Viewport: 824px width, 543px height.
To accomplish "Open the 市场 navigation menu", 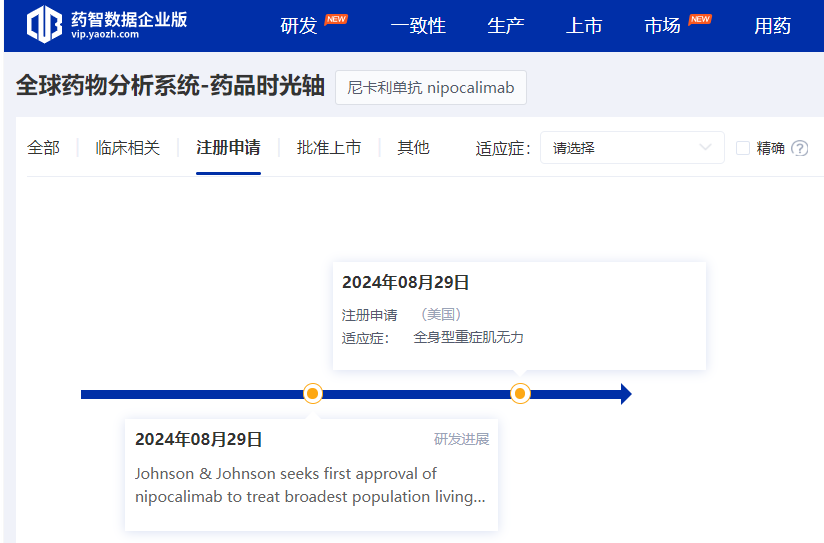I will point(662,26).
